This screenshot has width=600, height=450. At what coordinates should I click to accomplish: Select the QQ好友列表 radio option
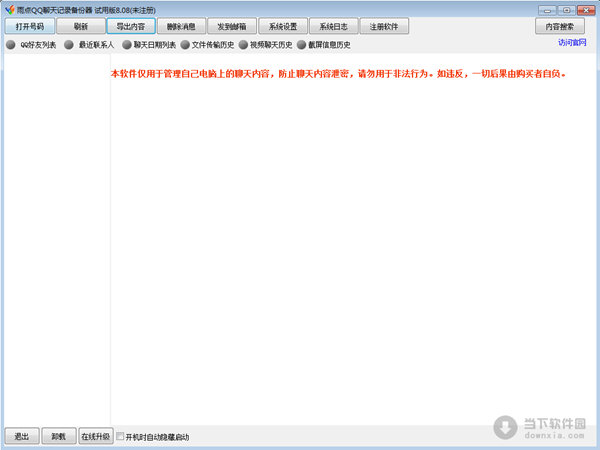point(10,45)
